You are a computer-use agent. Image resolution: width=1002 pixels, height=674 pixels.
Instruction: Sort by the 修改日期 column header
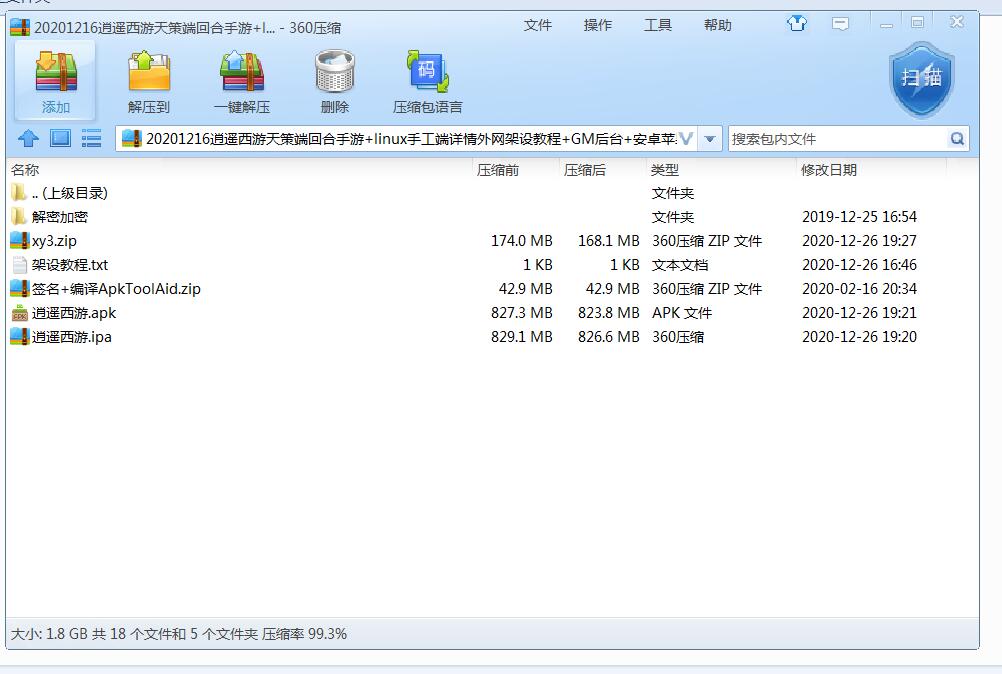click(x=828, y=170)
